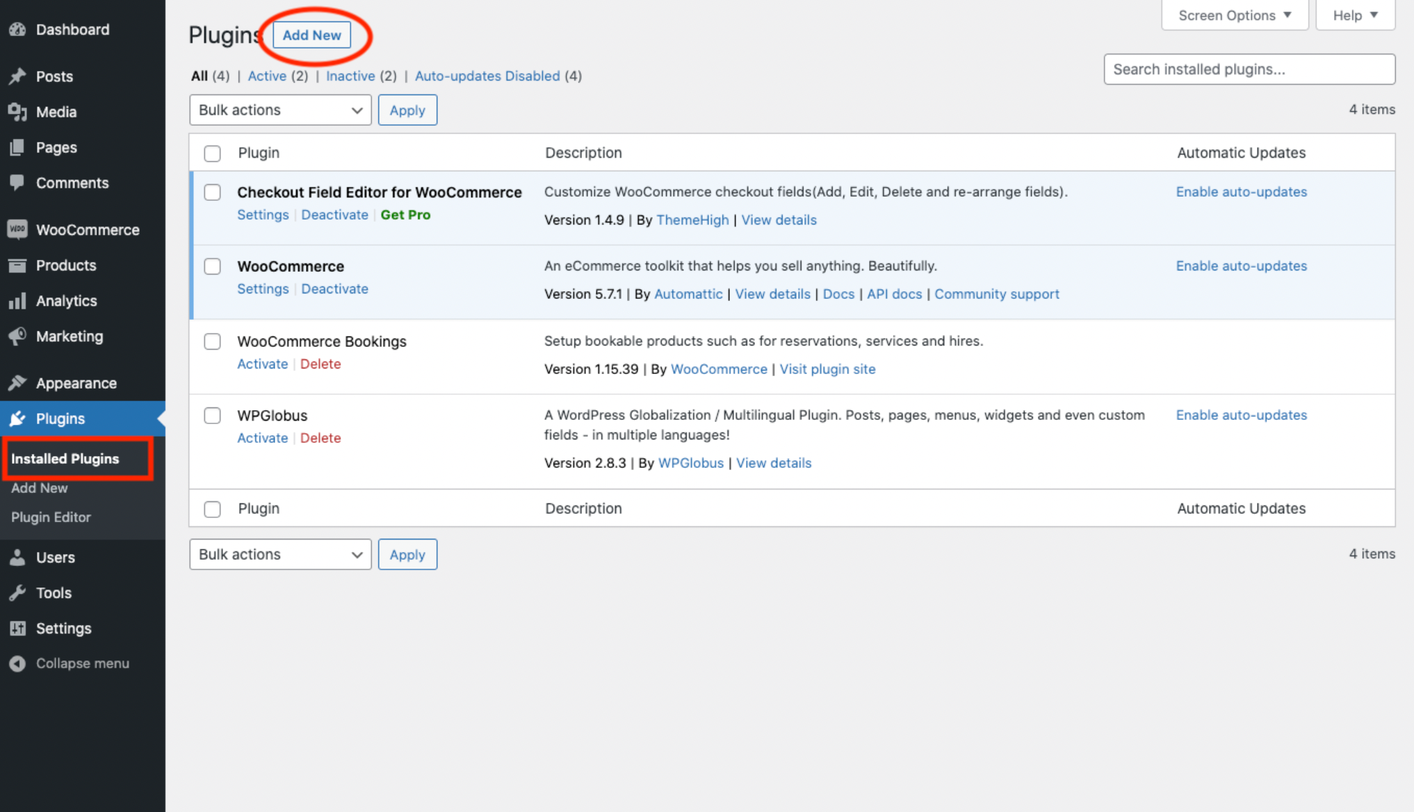Viewport: 1414px width, 812px height.
Task: Select the WPGlobus plugin checkbox
Action: [212, 415]
